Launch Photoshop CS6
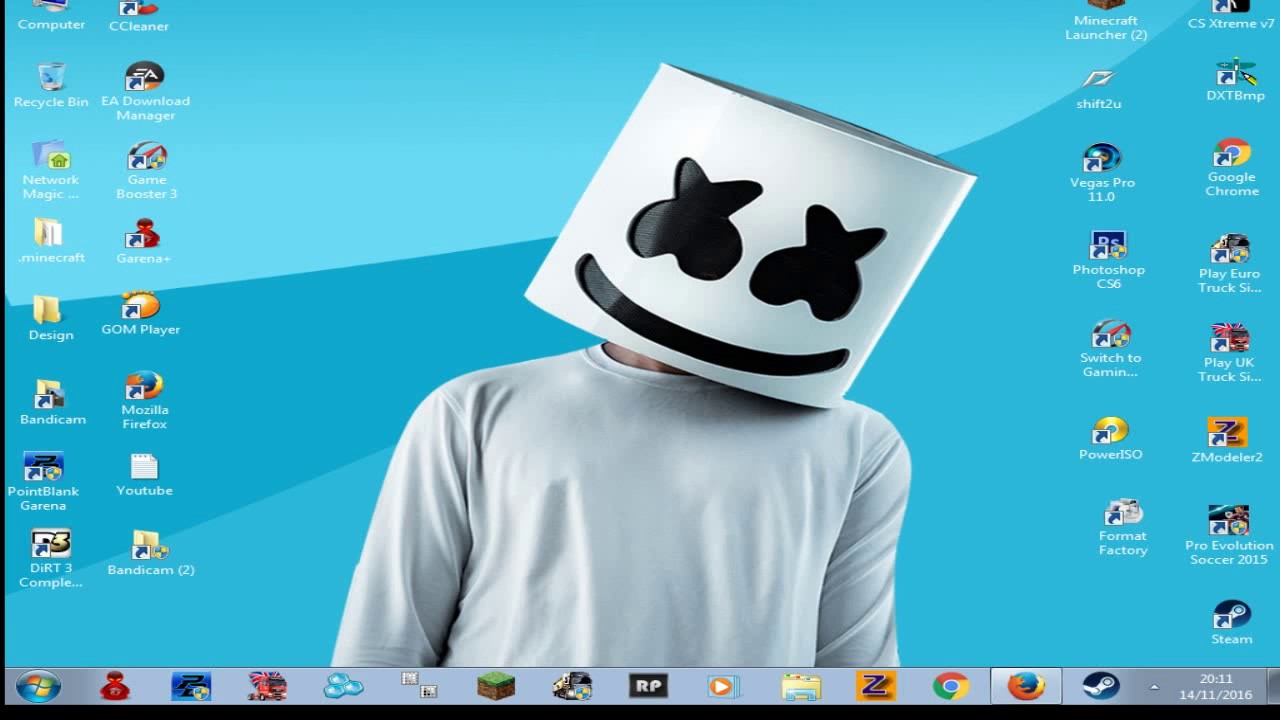 tap(1108, 260)
